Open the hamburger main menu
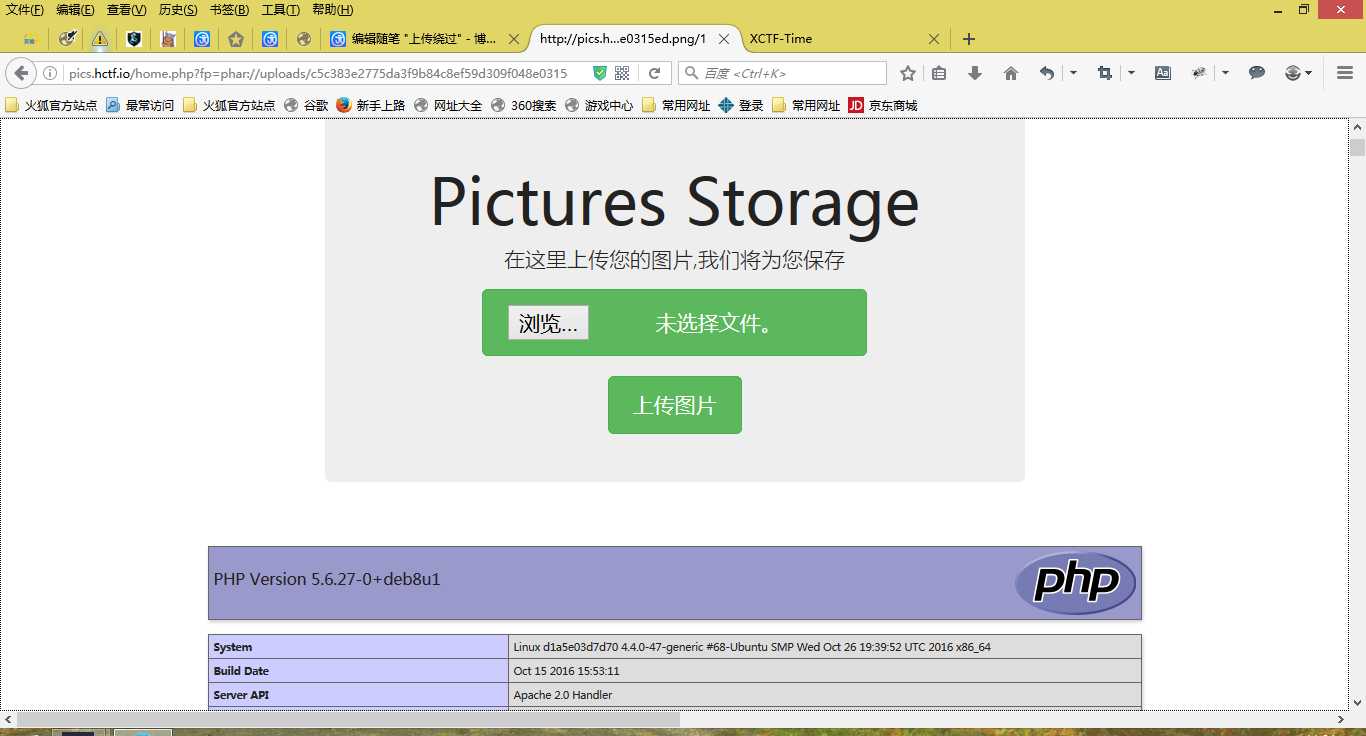1366x736 pixels. (1345, 73)
